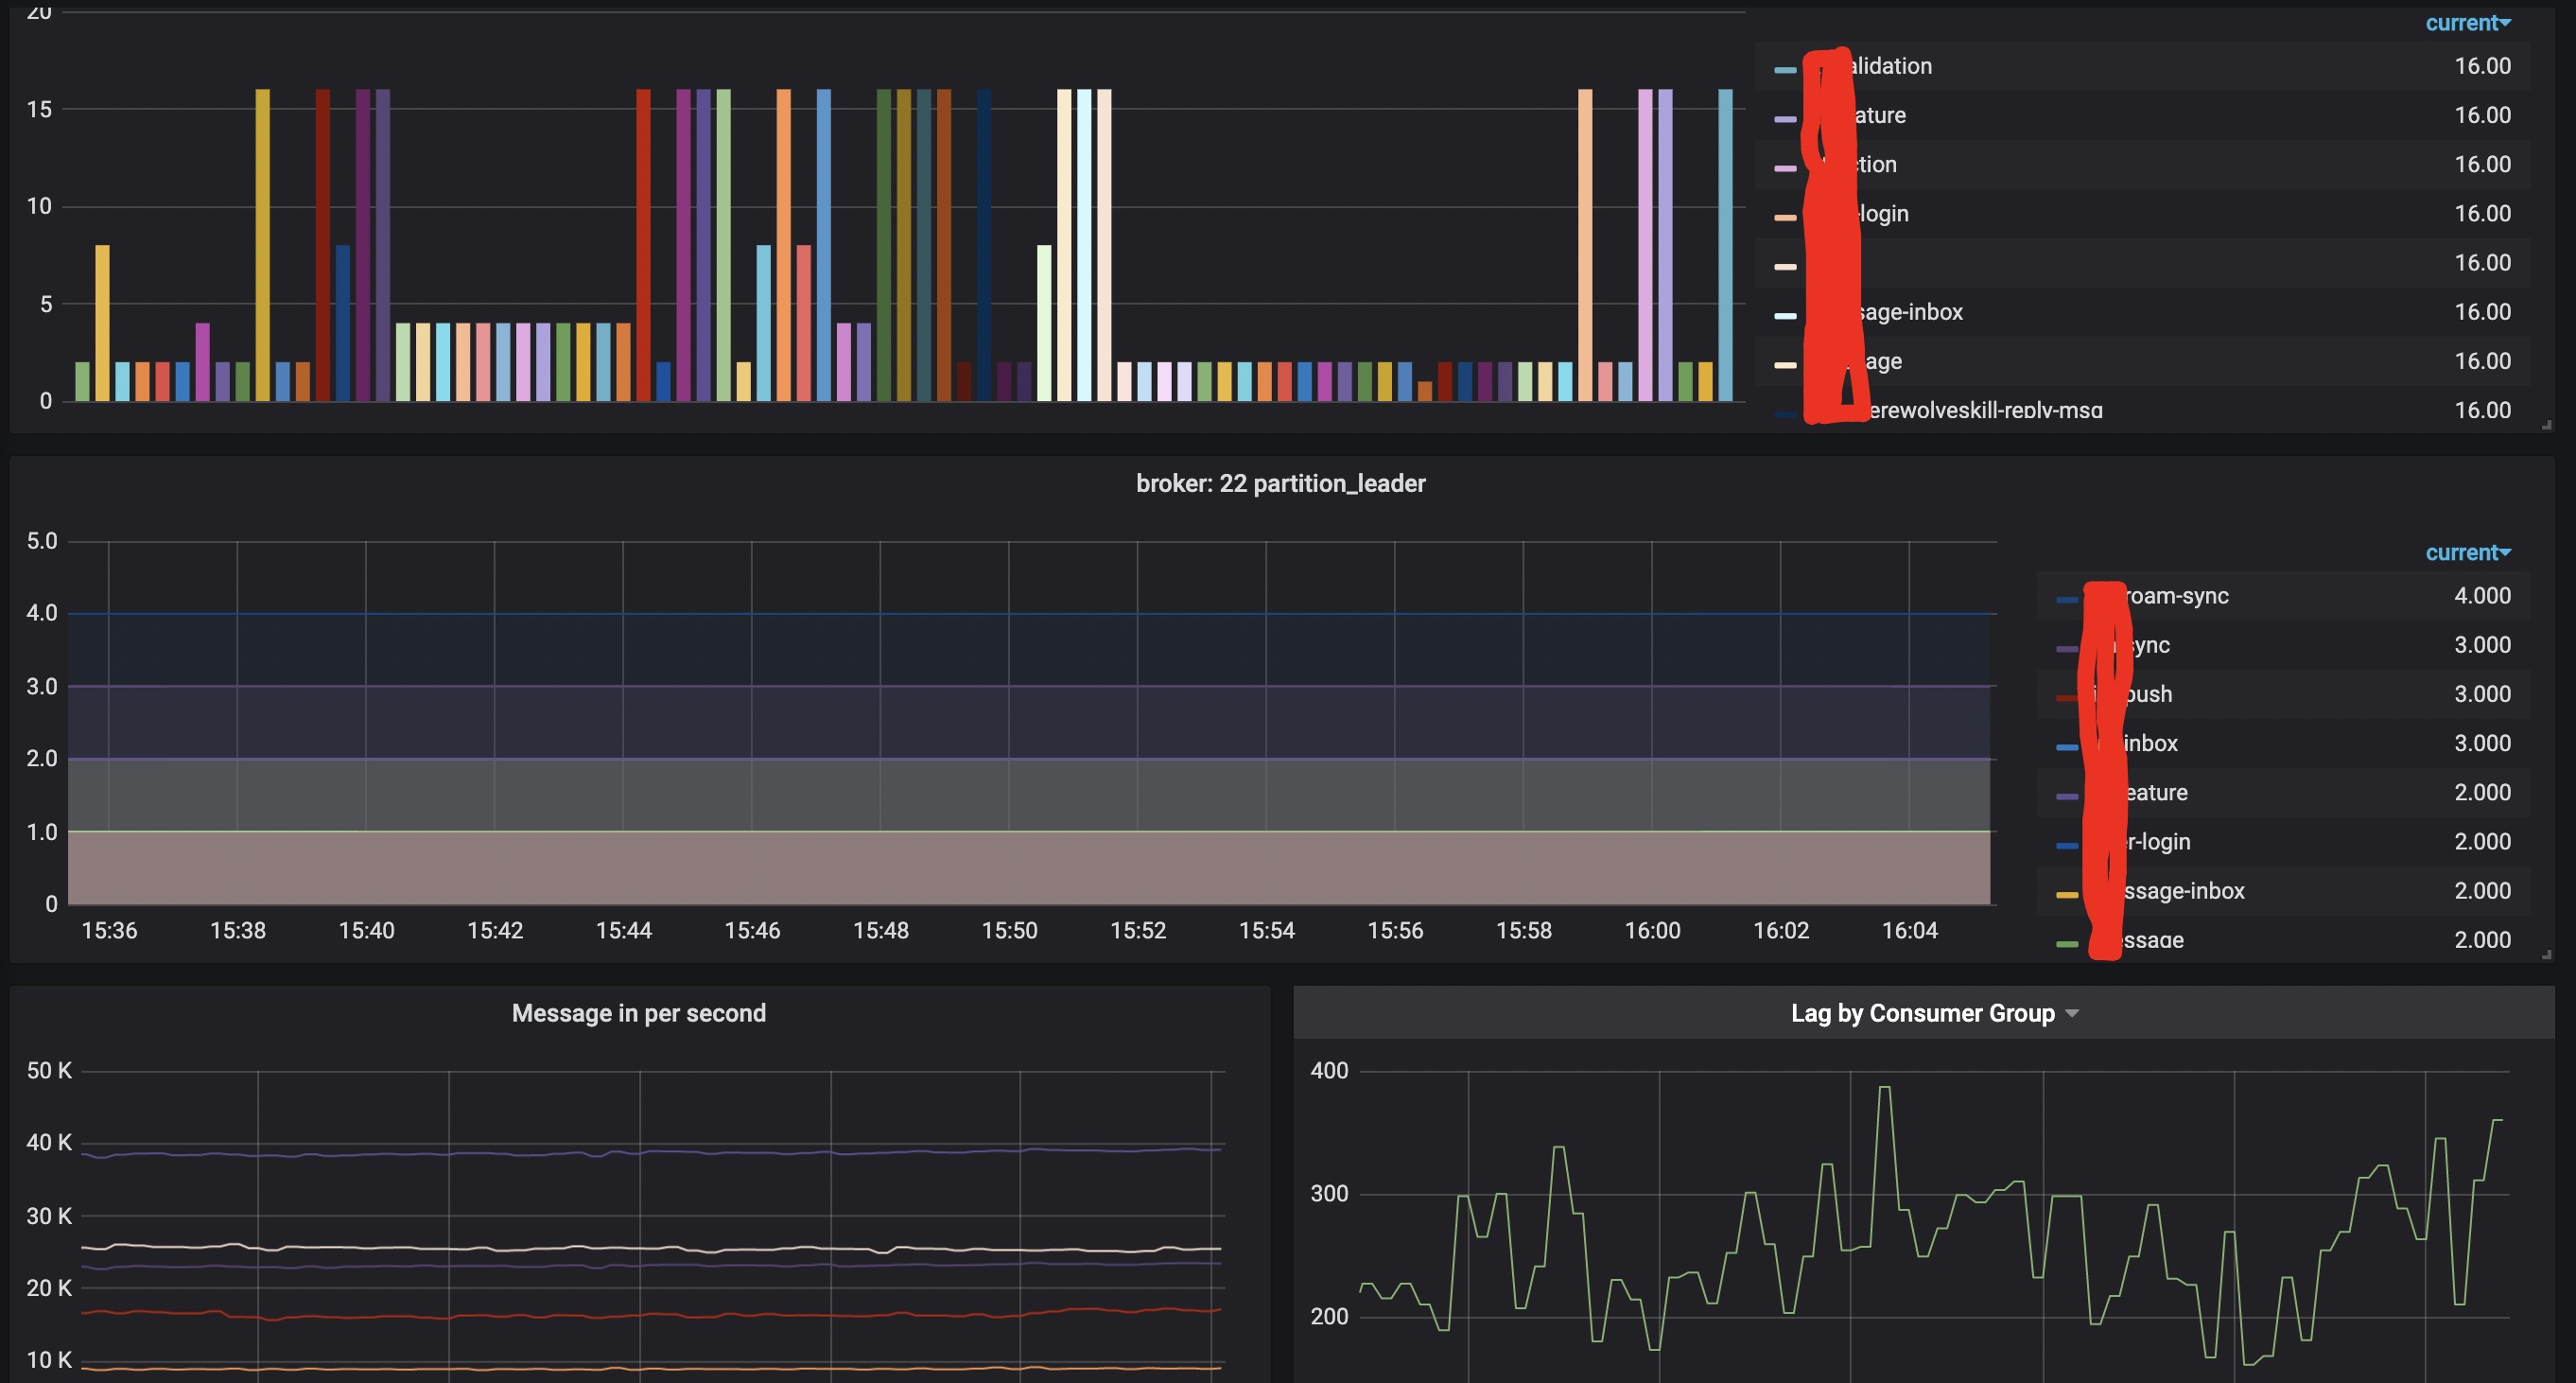Screen dimensions: 2576x1383
Task: Click the werewolveskill-reply-msg legend entry
Action: [1985, 410]
